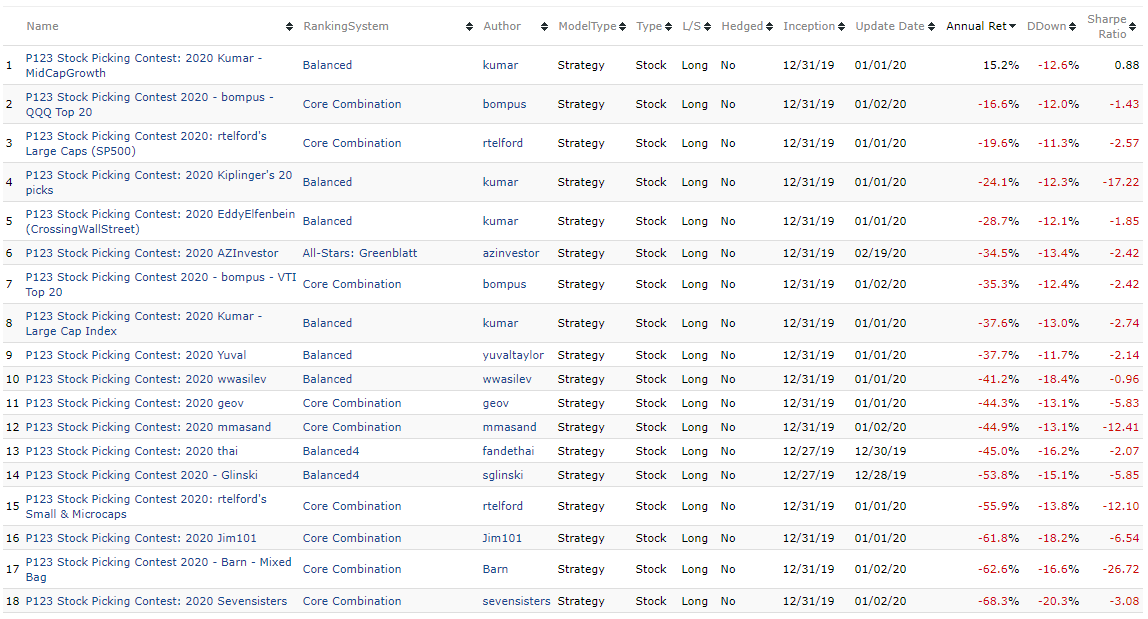Viewport: 1148px width, 619px height.
Task: Sort by ModelType column sort arrows
Action: (x=622, y=26)
